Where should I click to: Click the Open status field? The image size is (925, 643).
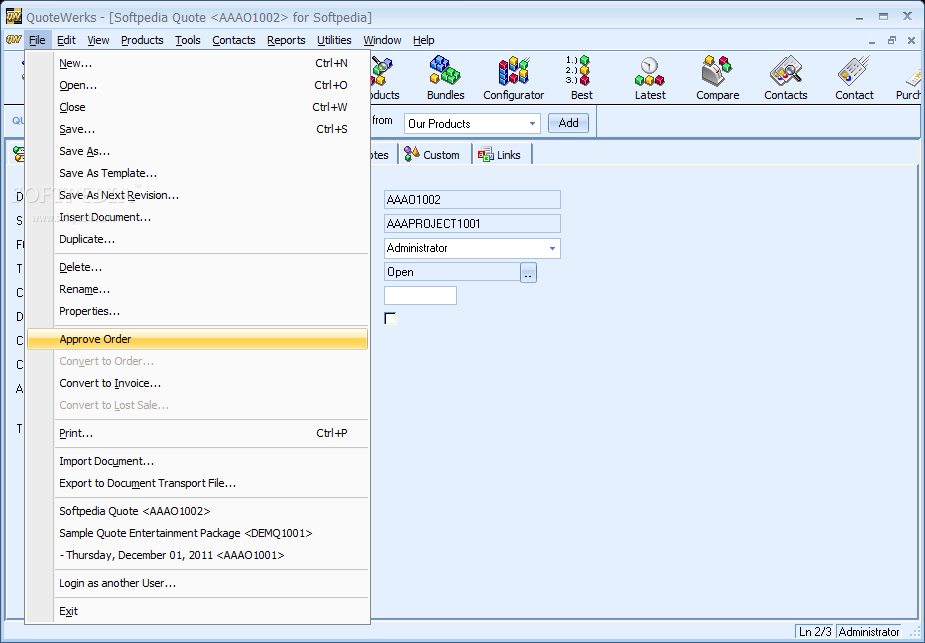(x=452, y=272)
